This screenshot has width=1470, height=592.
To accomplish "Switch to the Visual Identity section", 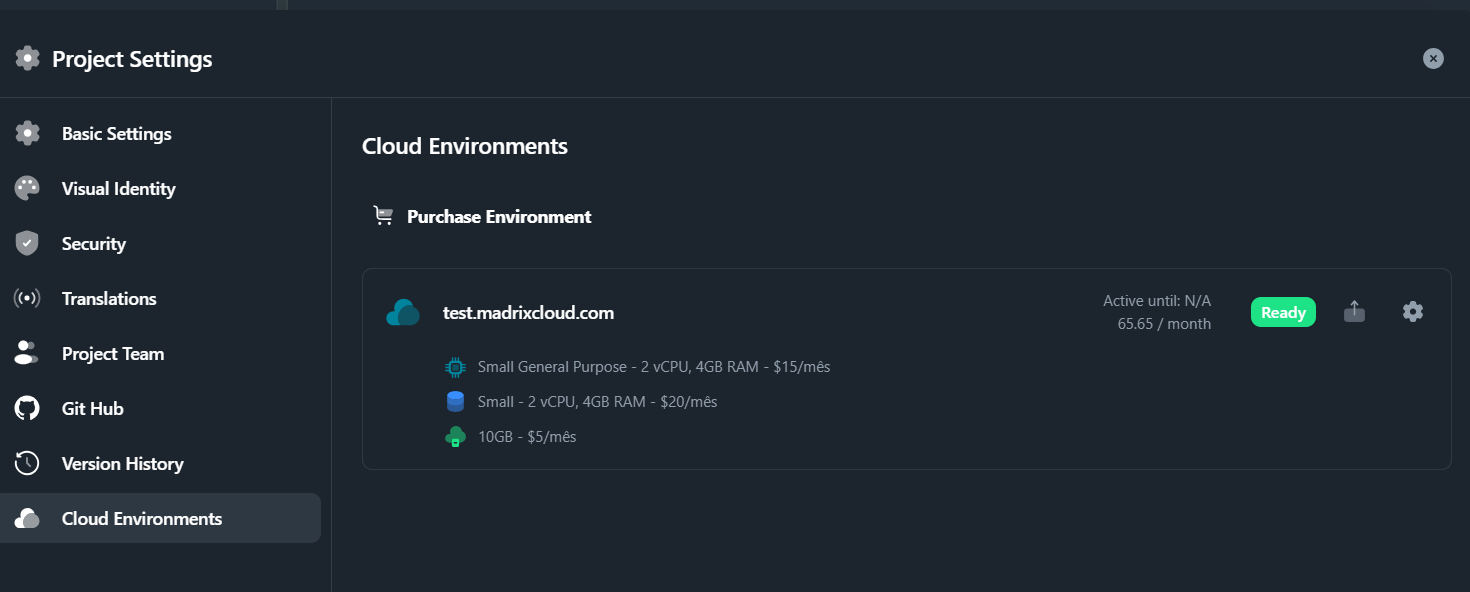I will [118, 189].
